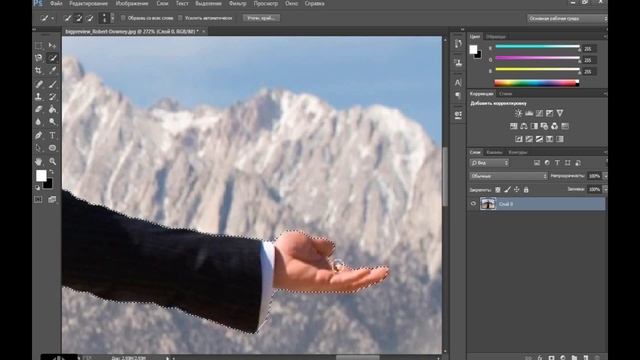
Task: Open the Paragraph panel icon
Action: 458,95
